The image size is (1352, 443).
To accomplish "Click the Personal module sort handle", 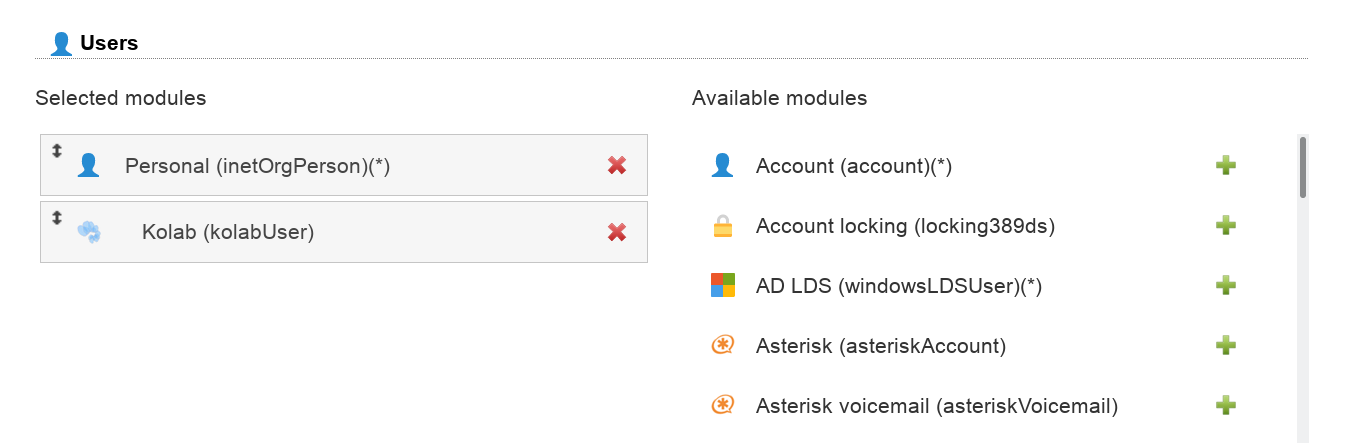I will [57, 150].
